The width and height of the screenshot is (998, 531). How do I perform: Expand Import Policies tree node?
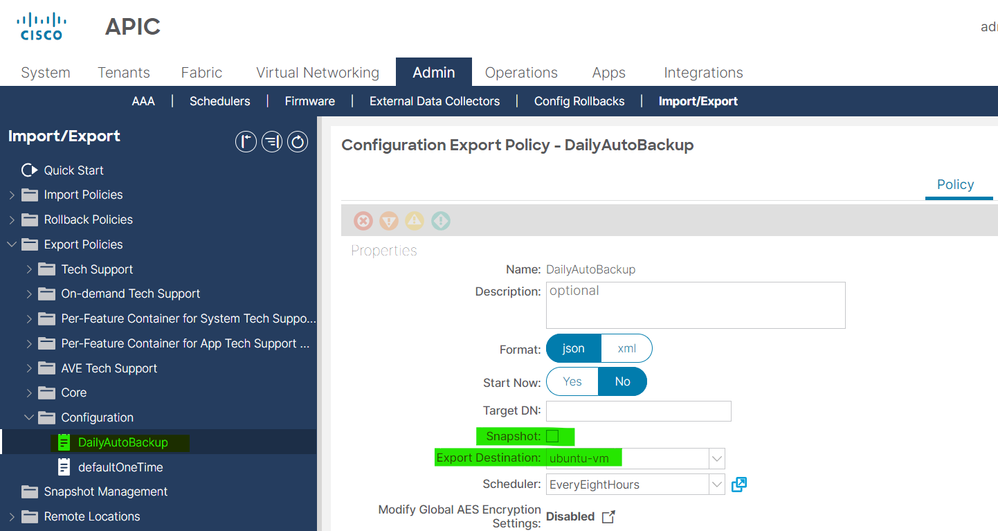coord(12,195)
